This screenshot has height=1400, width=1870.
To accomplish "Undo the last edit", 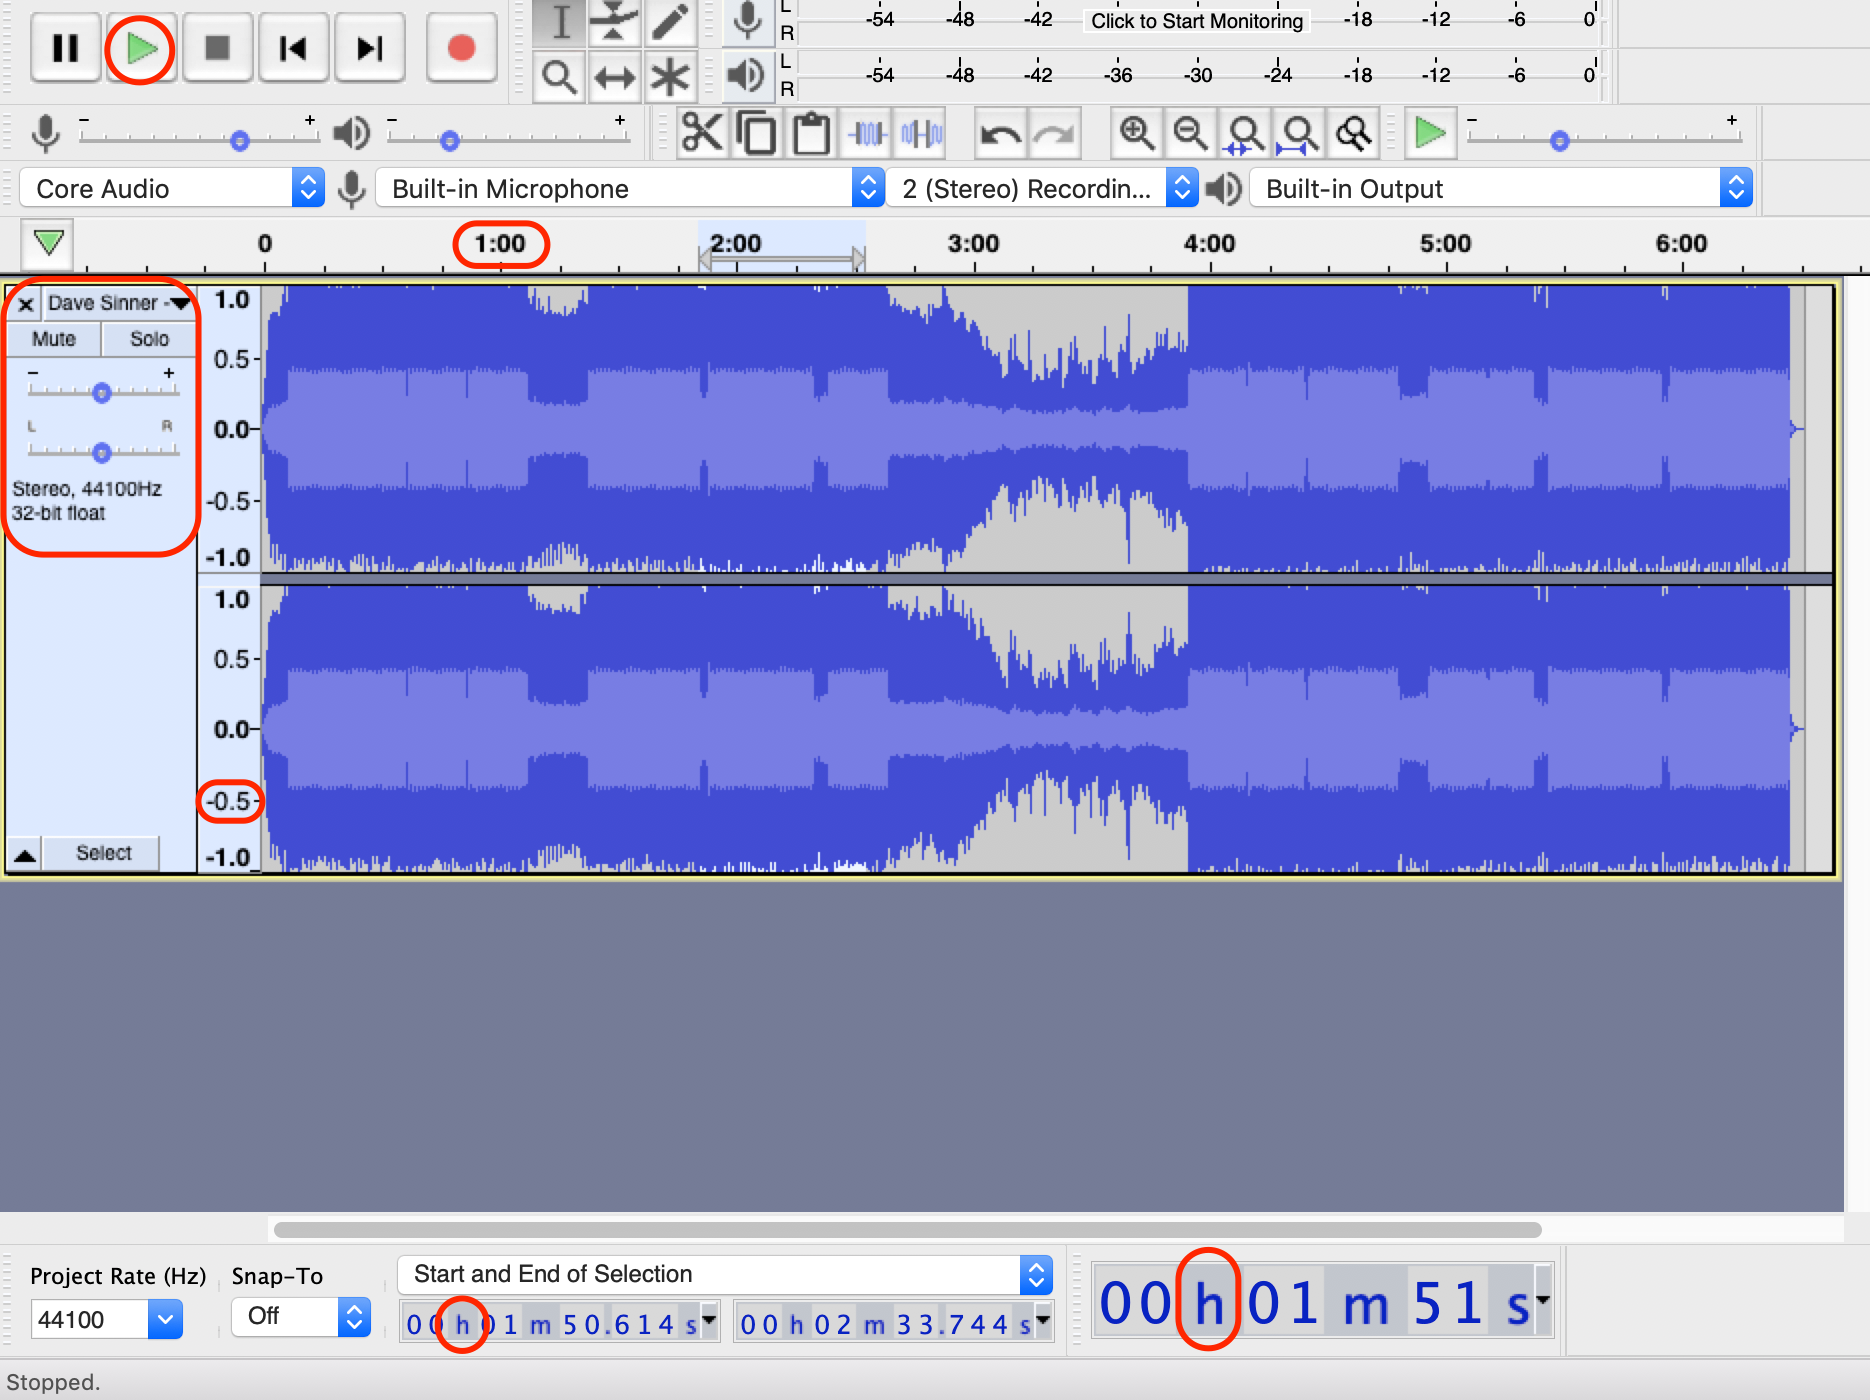I will tap(1000, 131).
